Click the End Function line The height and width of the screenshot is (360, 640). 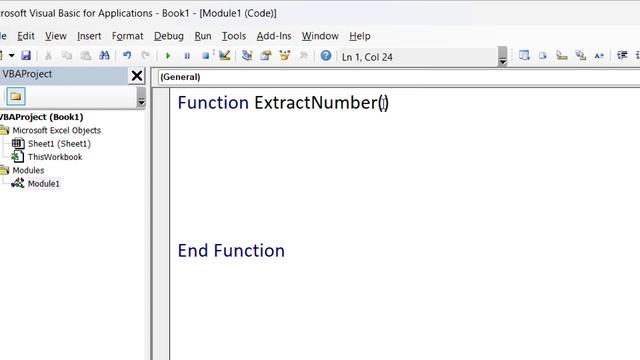(x=231, y=251)
